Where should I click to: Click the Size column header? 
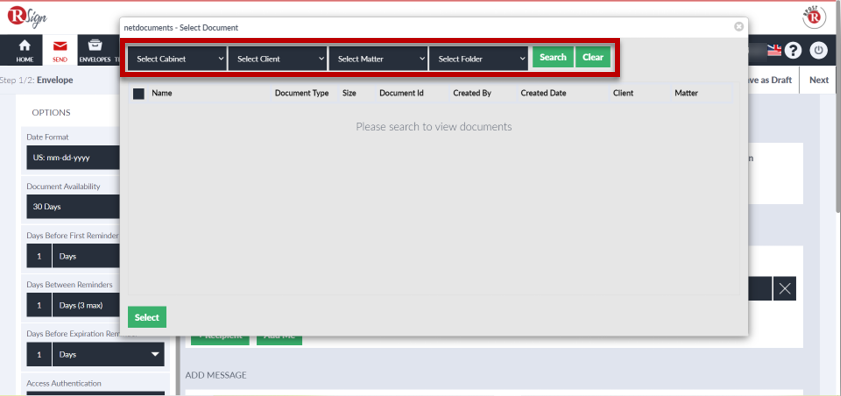pos(349,93)
